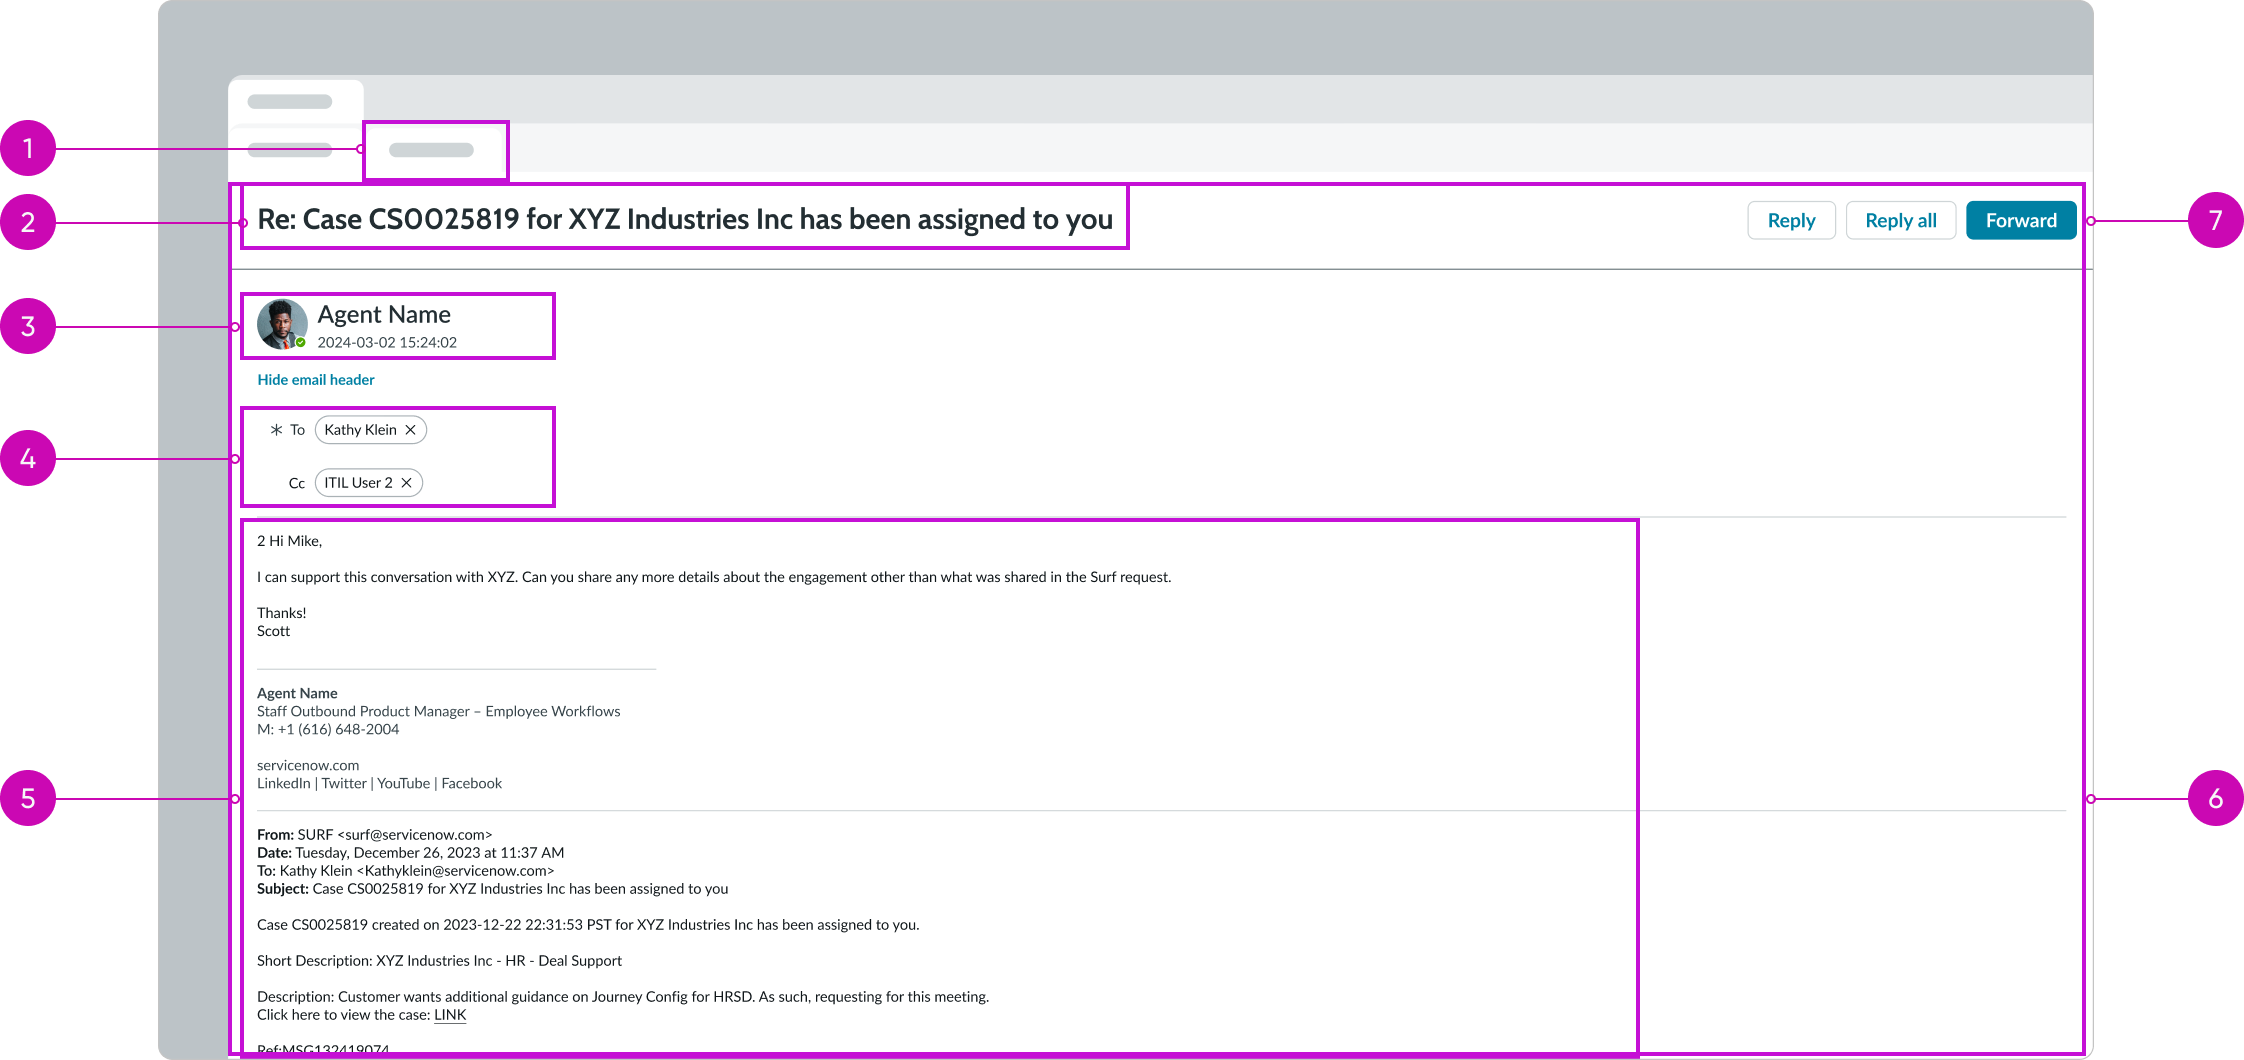
Task: Remove ITIL User 2 from the Cc field
Action: pyautogui.click(x=407, y=482)
